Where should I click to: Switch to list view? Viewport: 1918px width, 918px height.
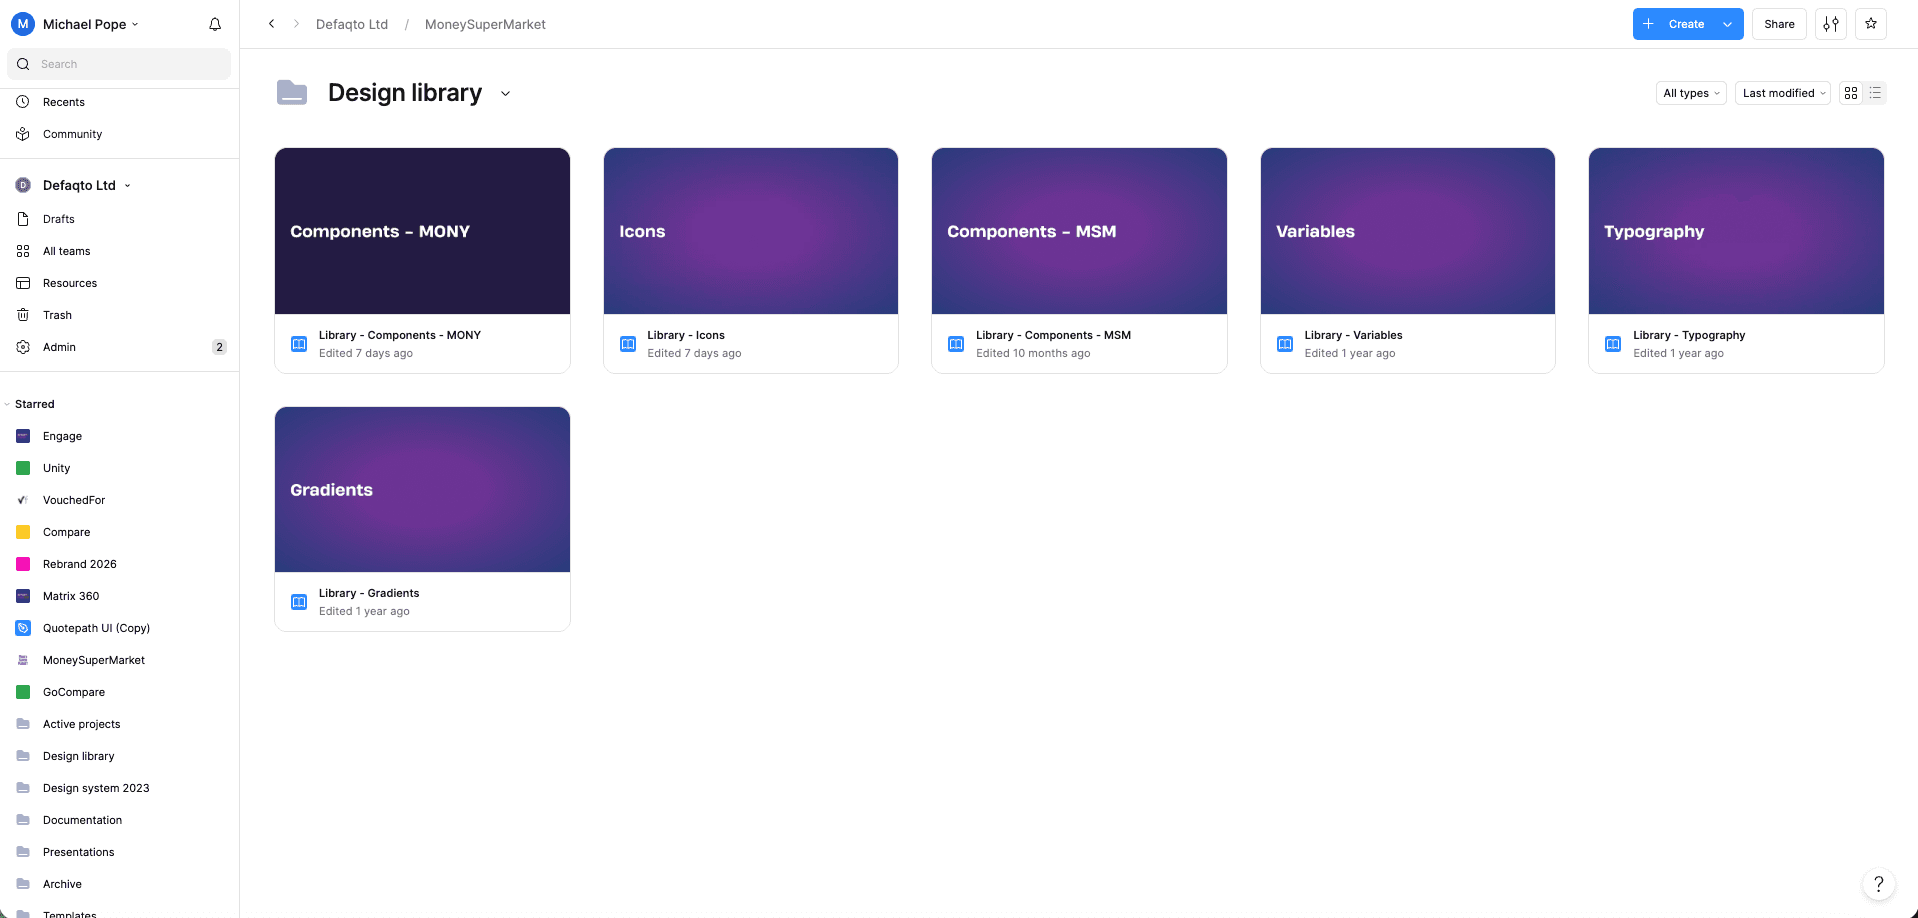1875,93
